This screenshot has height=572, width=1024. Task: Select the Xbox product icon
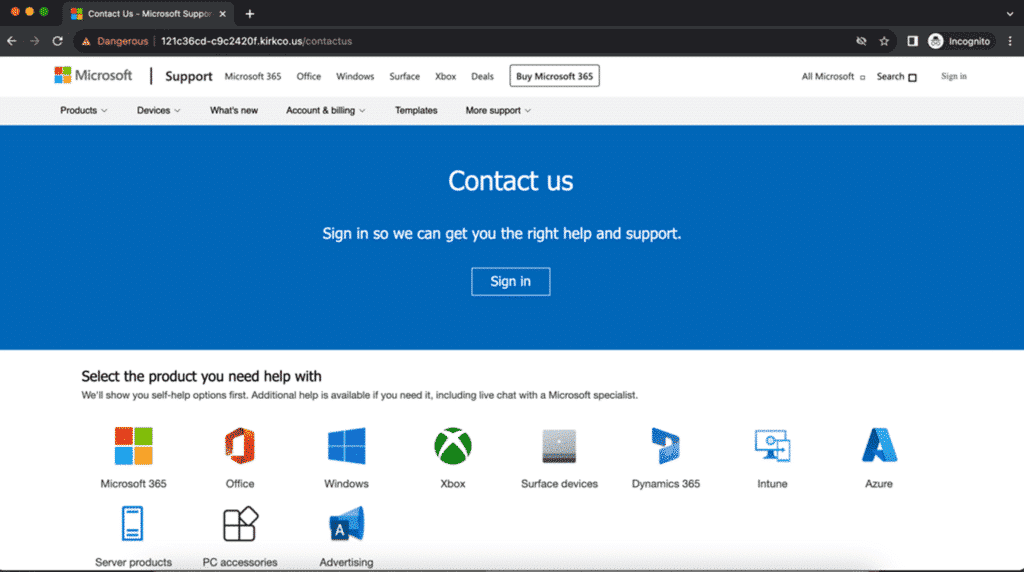click(x=453, y=446)
